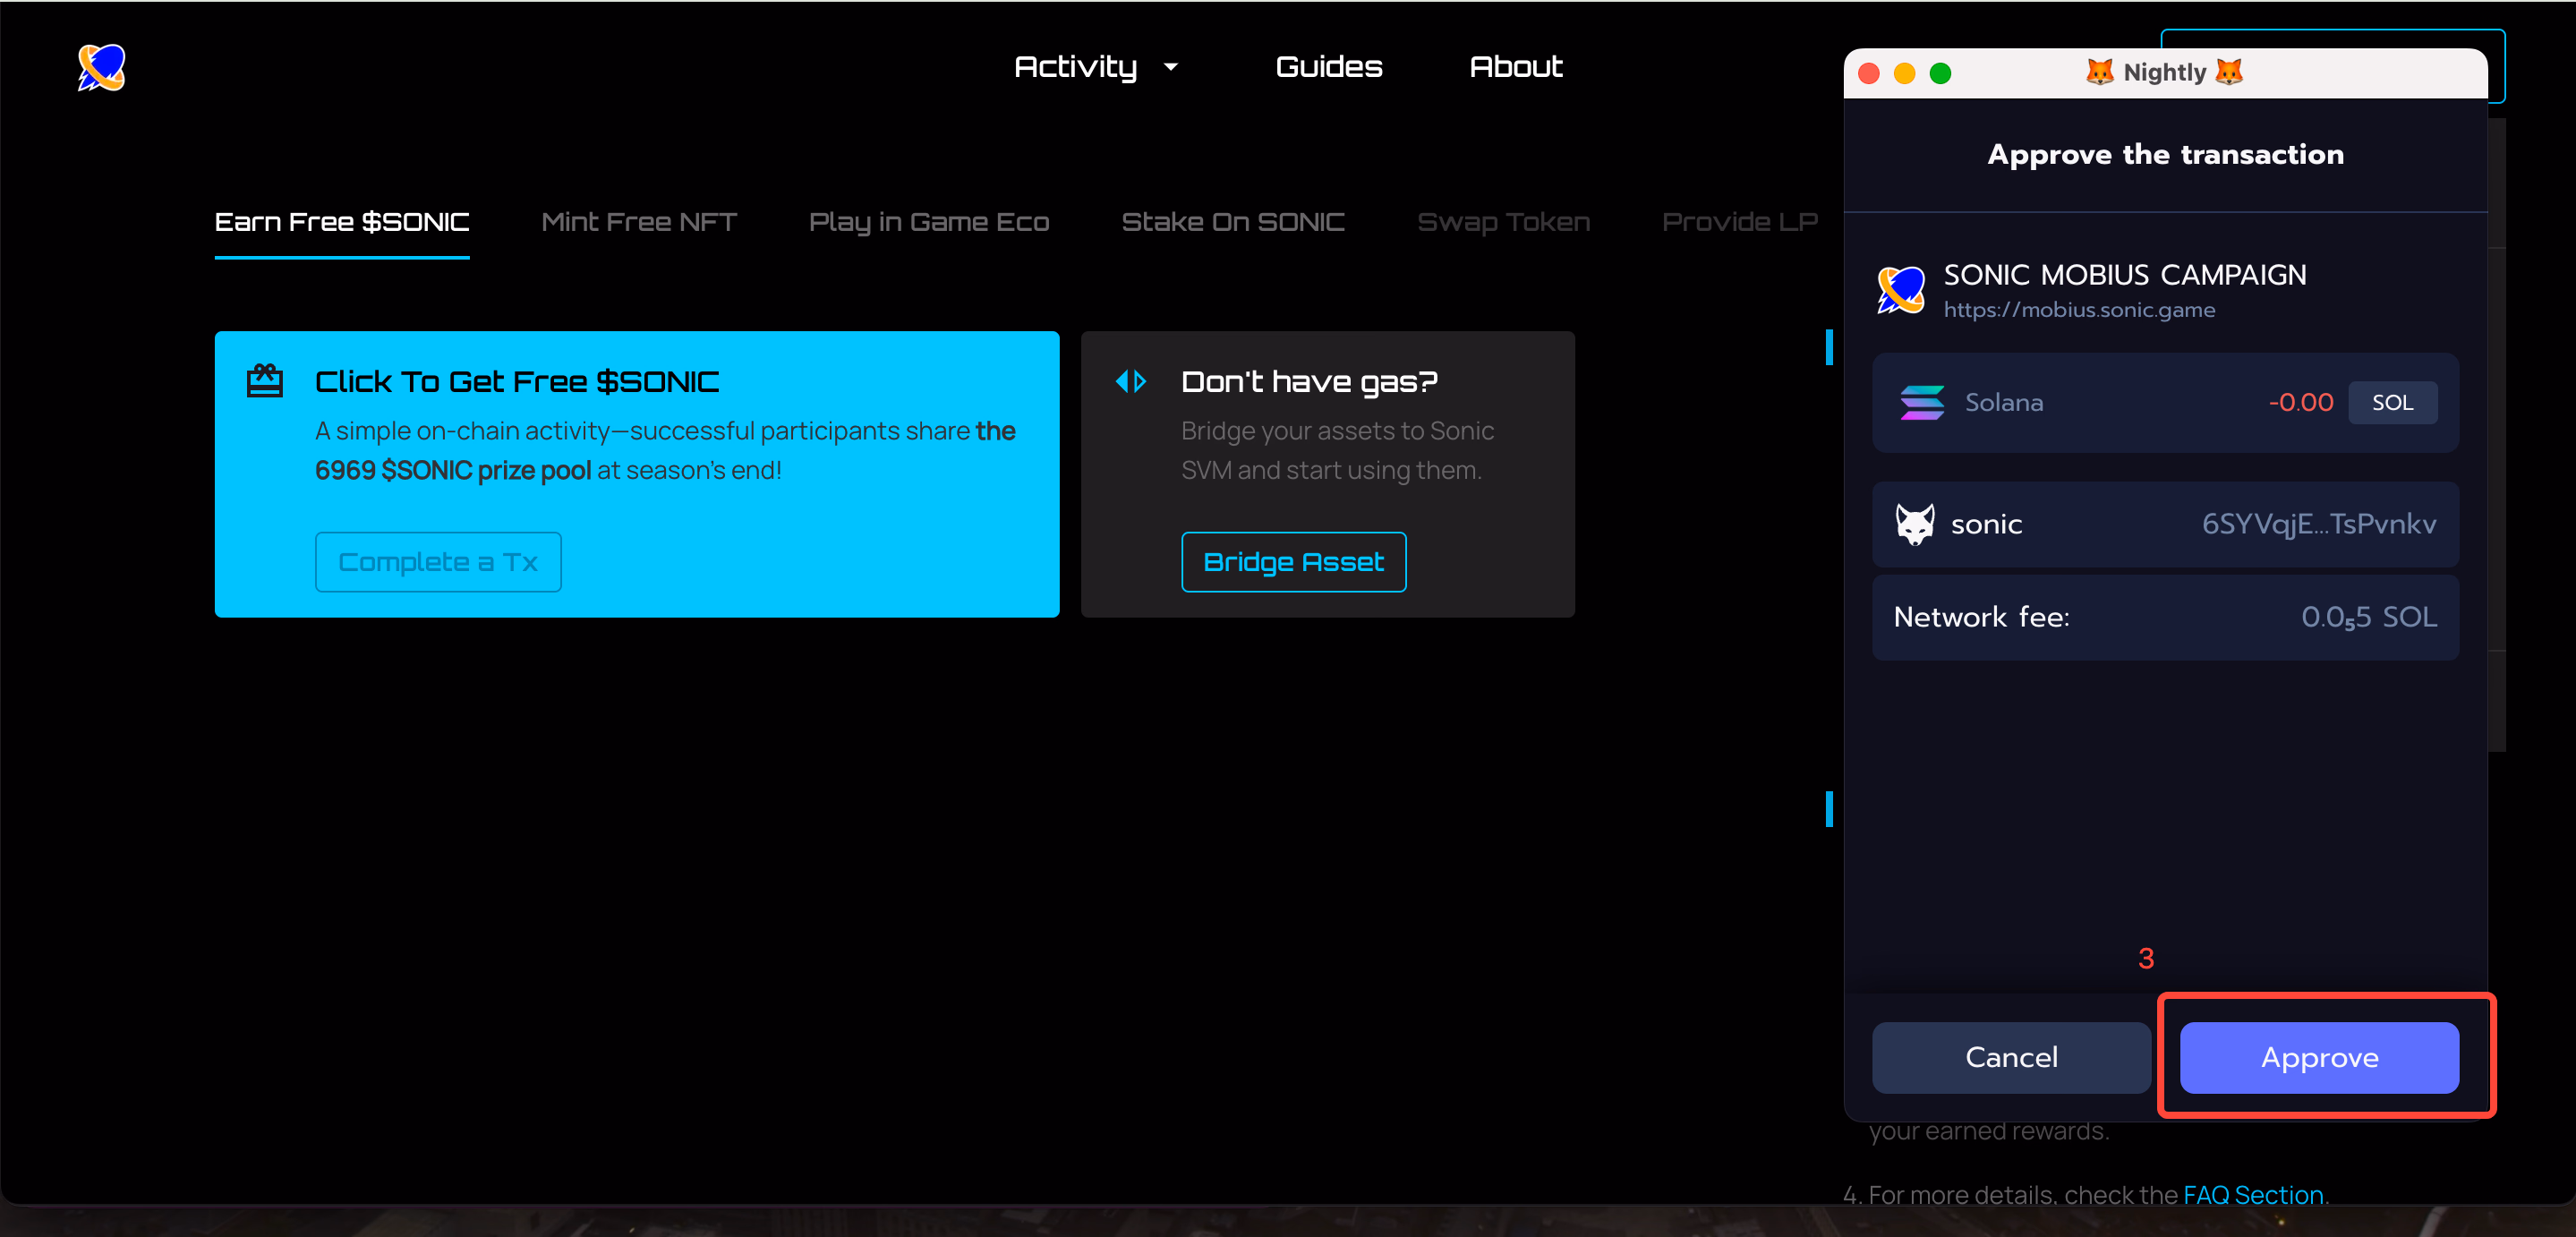Click the gift box icon on the blue card
This screenshot has width=2576, height=1237.
265,381
